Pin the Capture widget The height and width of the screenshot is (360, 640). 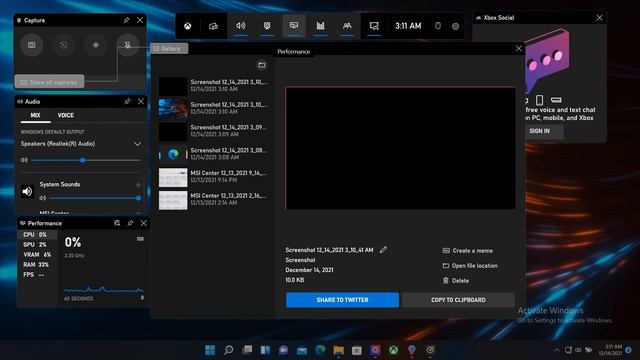pos(127,20)
